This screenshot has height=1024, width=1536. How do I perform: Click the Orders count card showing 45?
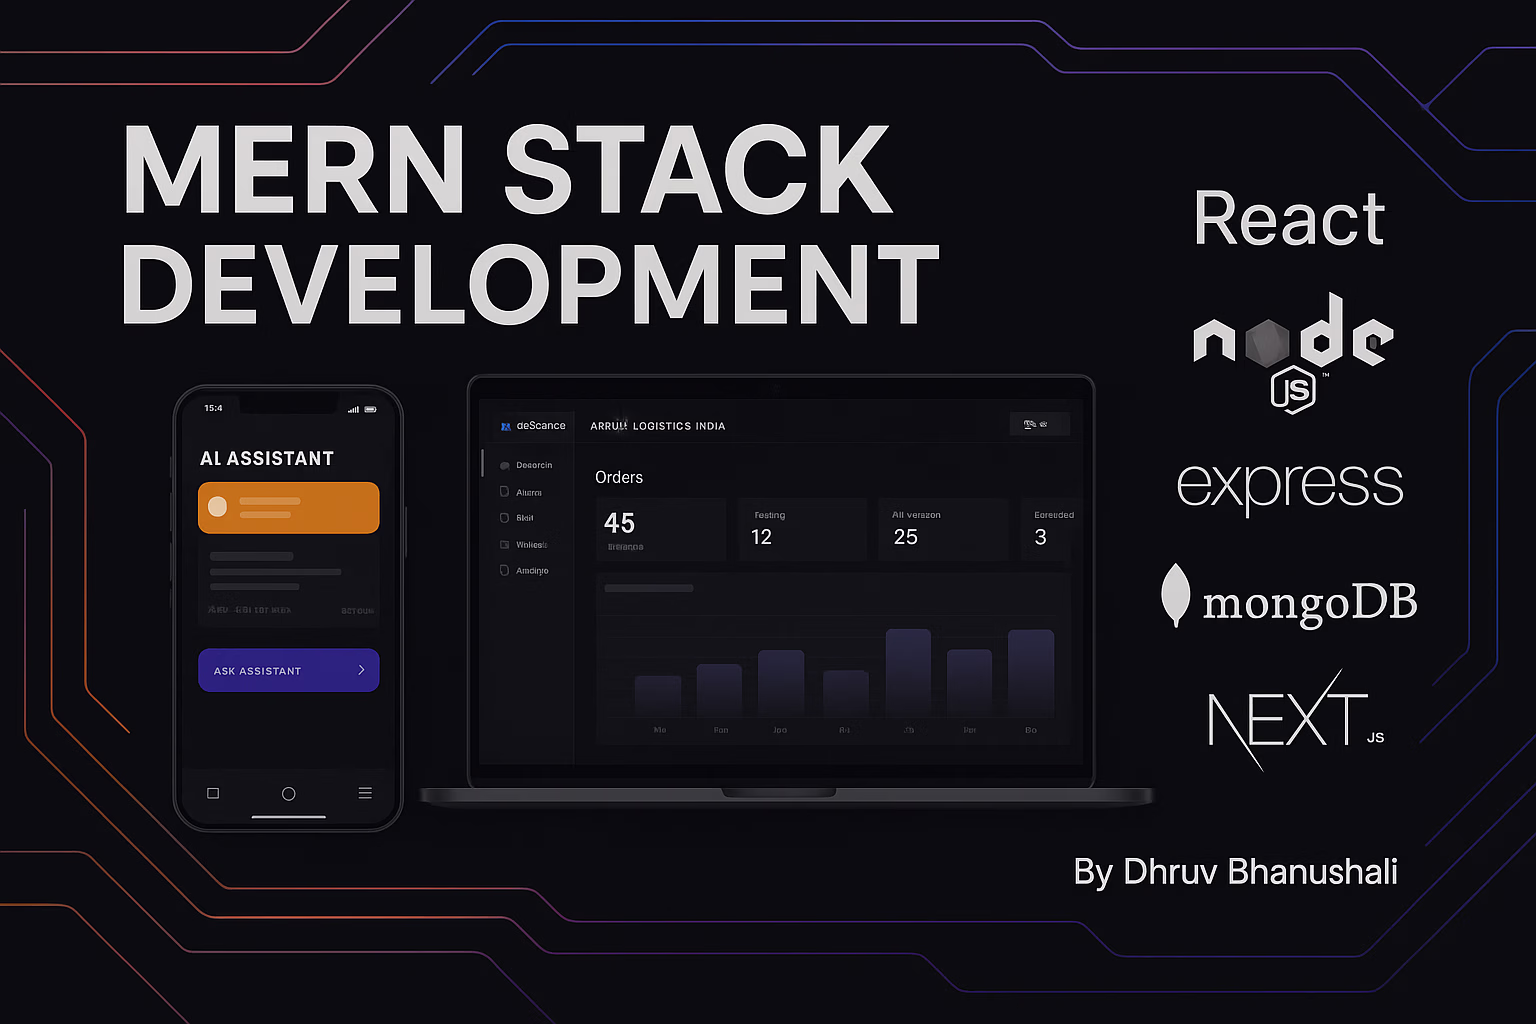660,529
